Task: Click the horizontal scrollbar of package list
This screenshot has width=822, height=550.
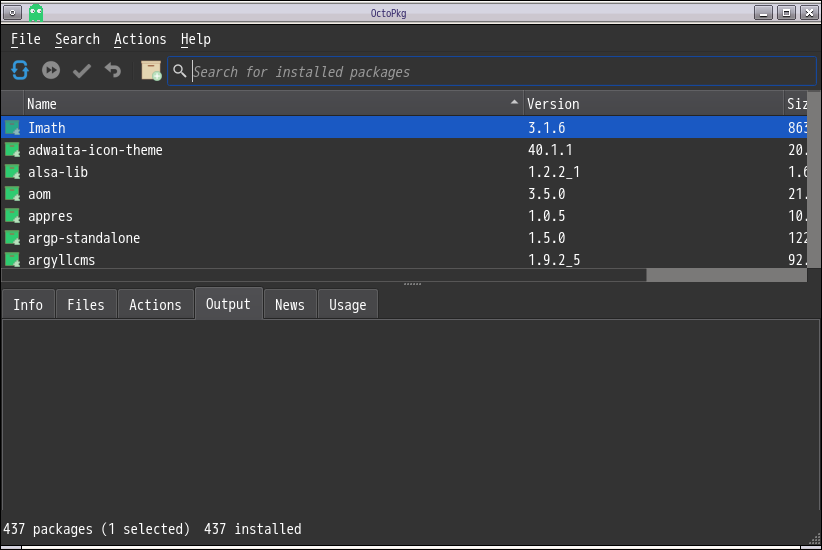Action: pyautogui.click(x=404, y=275)
